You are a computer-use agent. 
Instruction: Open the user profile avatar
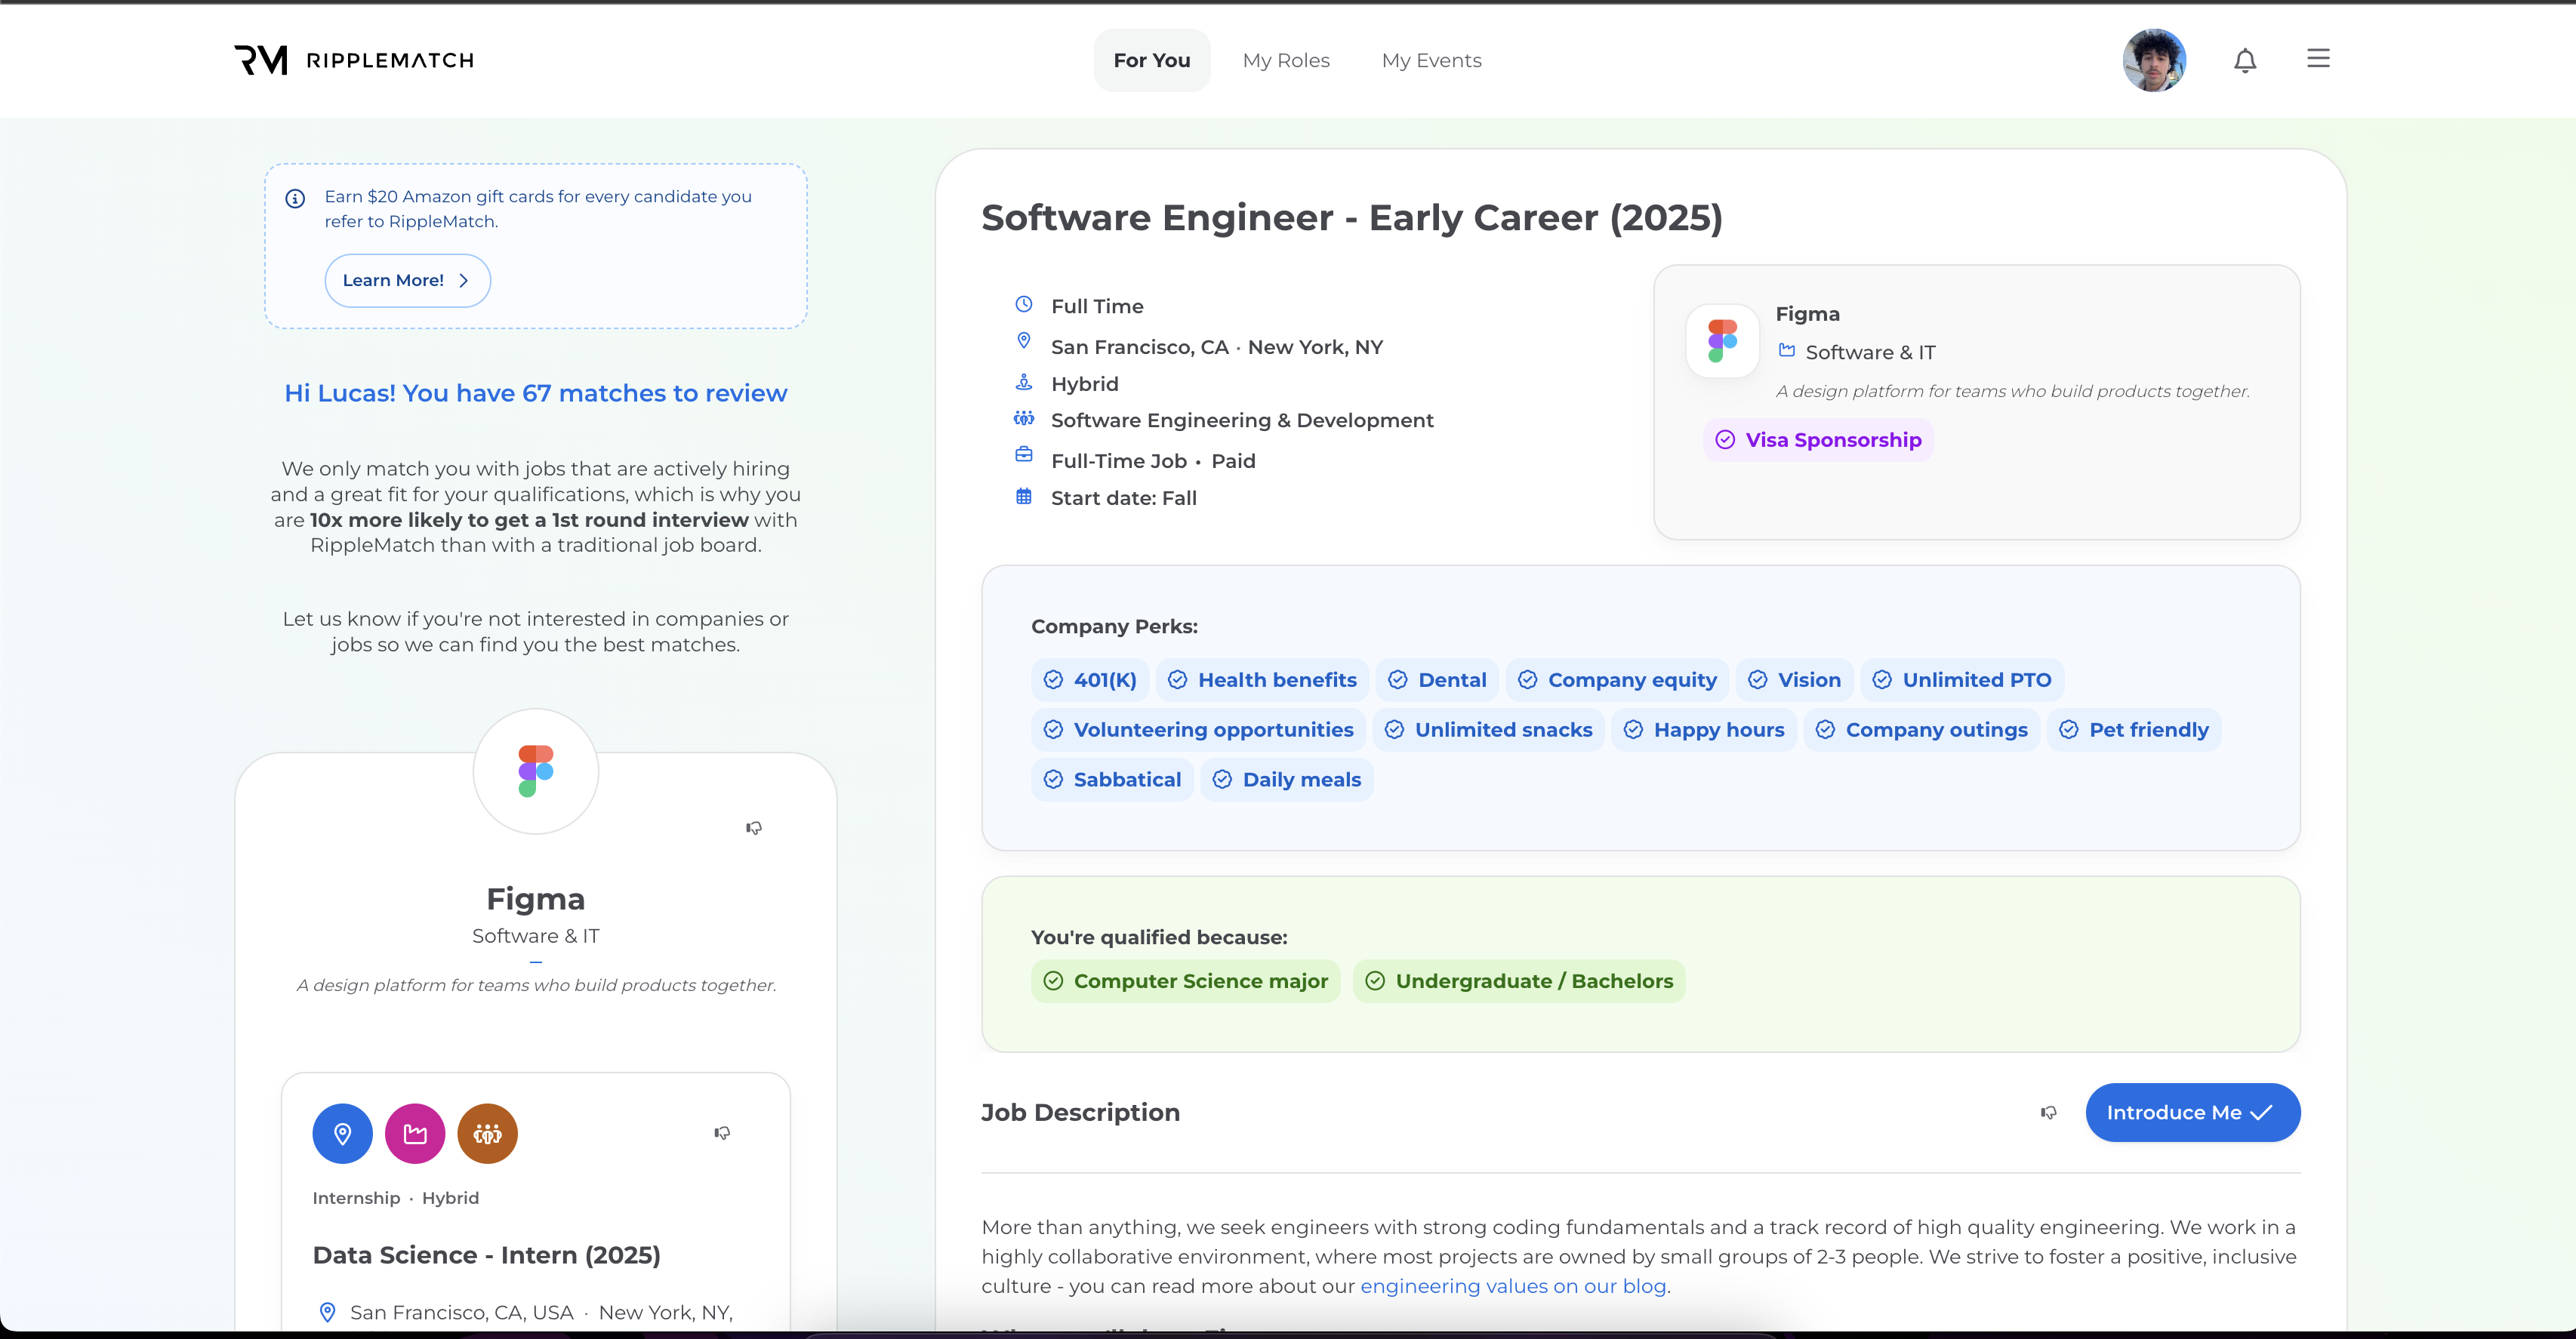[x=2154, y=60]
